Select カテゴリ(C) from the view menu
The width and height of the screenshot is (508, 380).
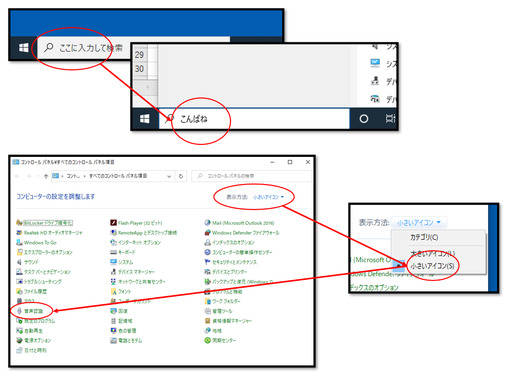[424, 237]
